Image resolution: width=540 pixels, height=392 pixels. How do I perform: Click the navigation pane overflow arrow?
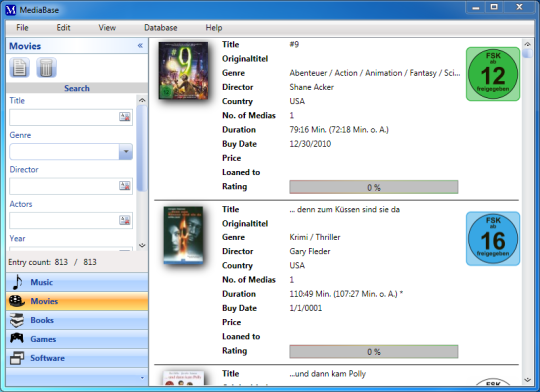coord(142,378)
